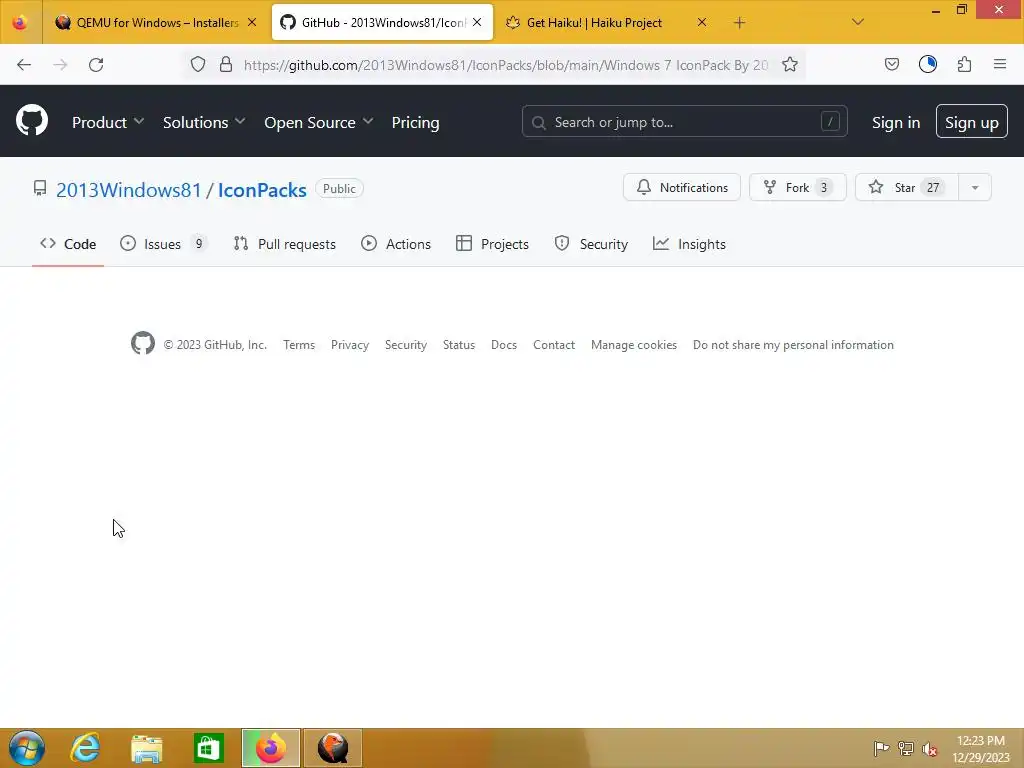Click the network tray icon
1024x768 pixels.
coord(906,748)
